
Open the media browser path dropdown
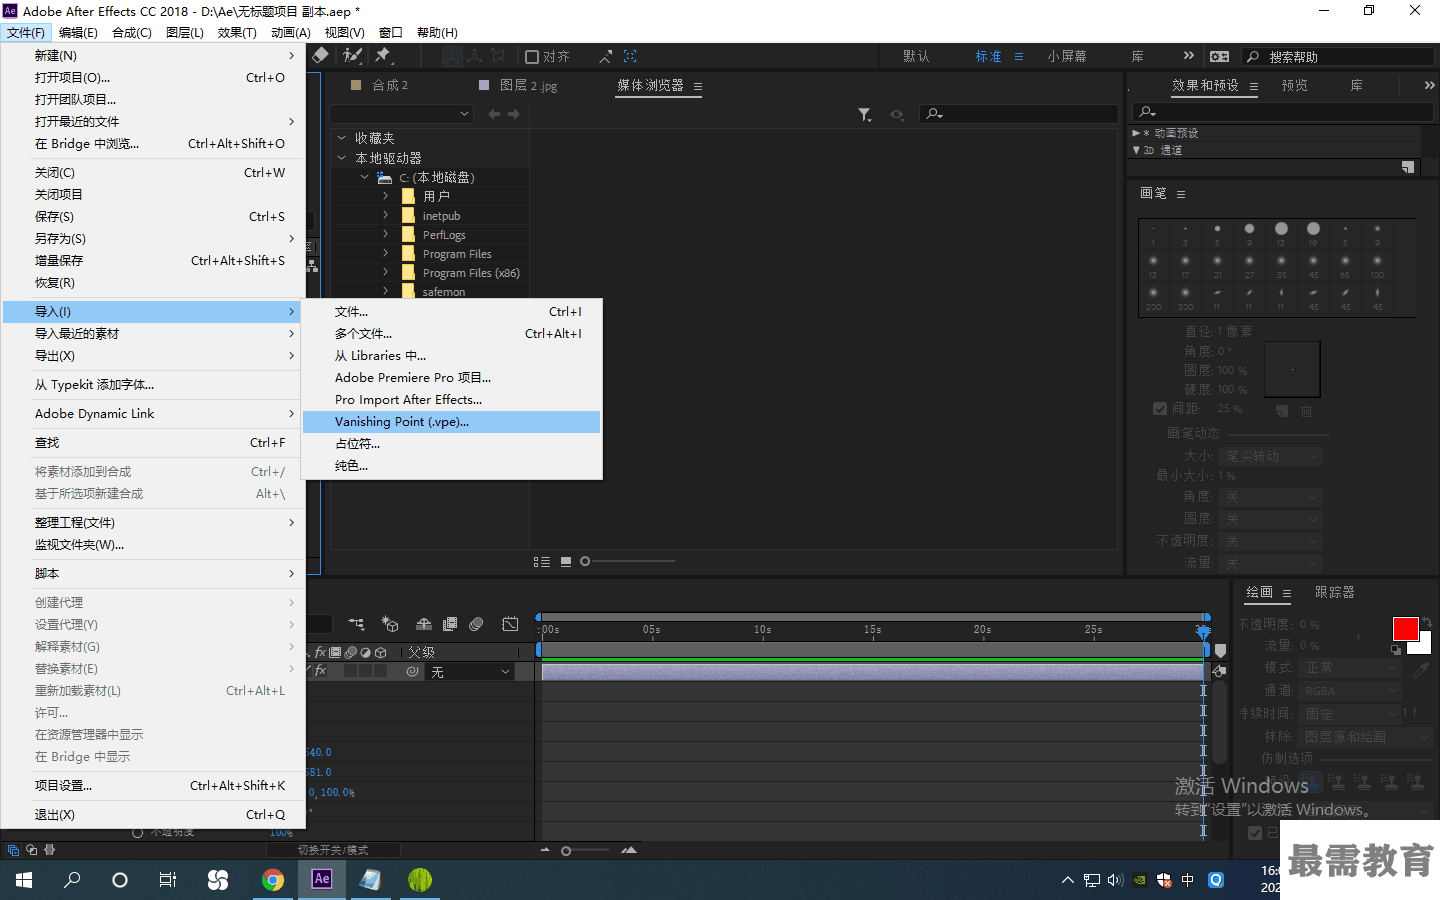pyautogui.click(x=401, y=114)
